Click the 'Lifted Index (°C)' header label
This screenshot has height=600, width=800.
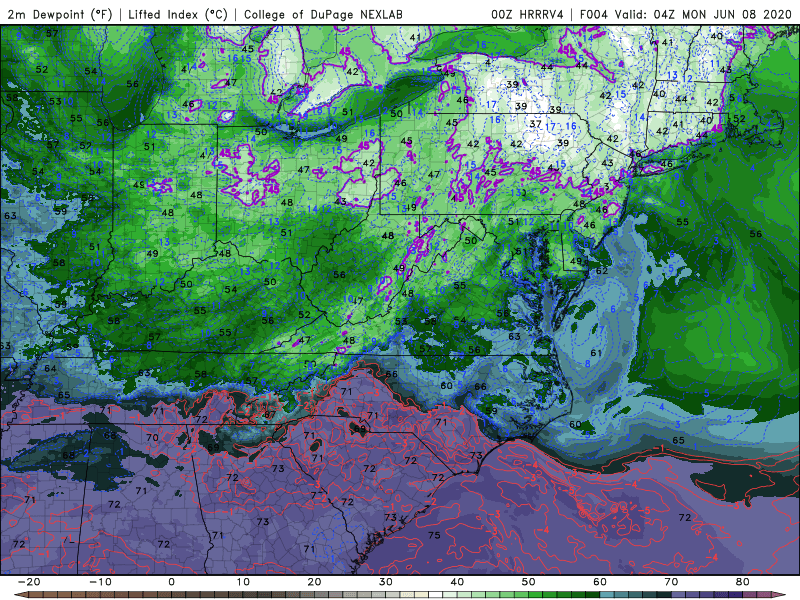coord(178,14)
